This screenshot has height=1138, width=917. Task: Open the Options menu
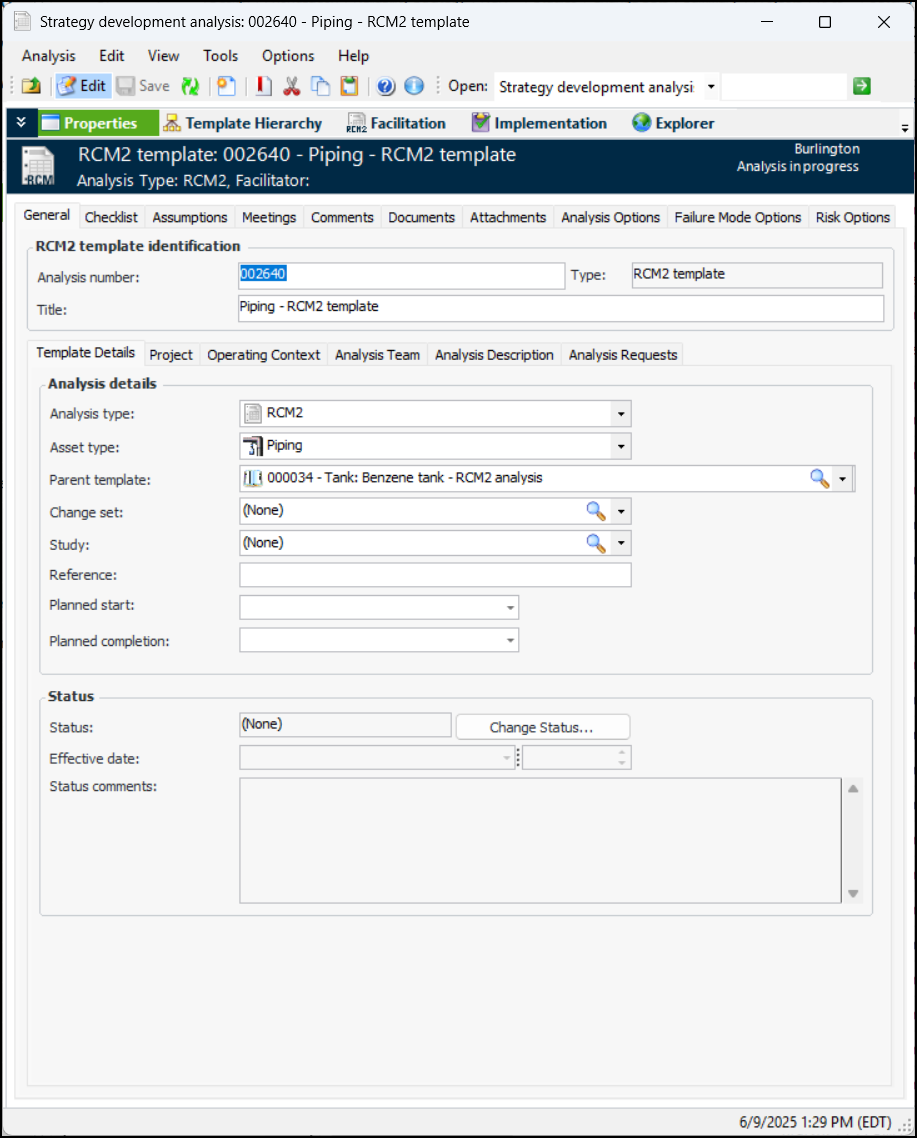288,56
